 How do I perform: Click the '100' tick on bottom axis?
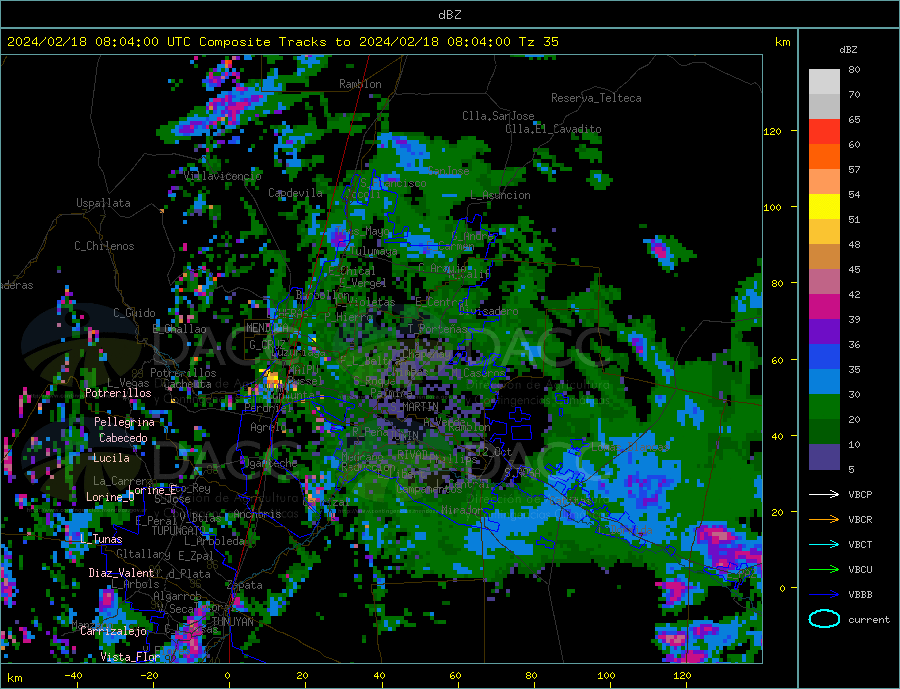[606, 675]
